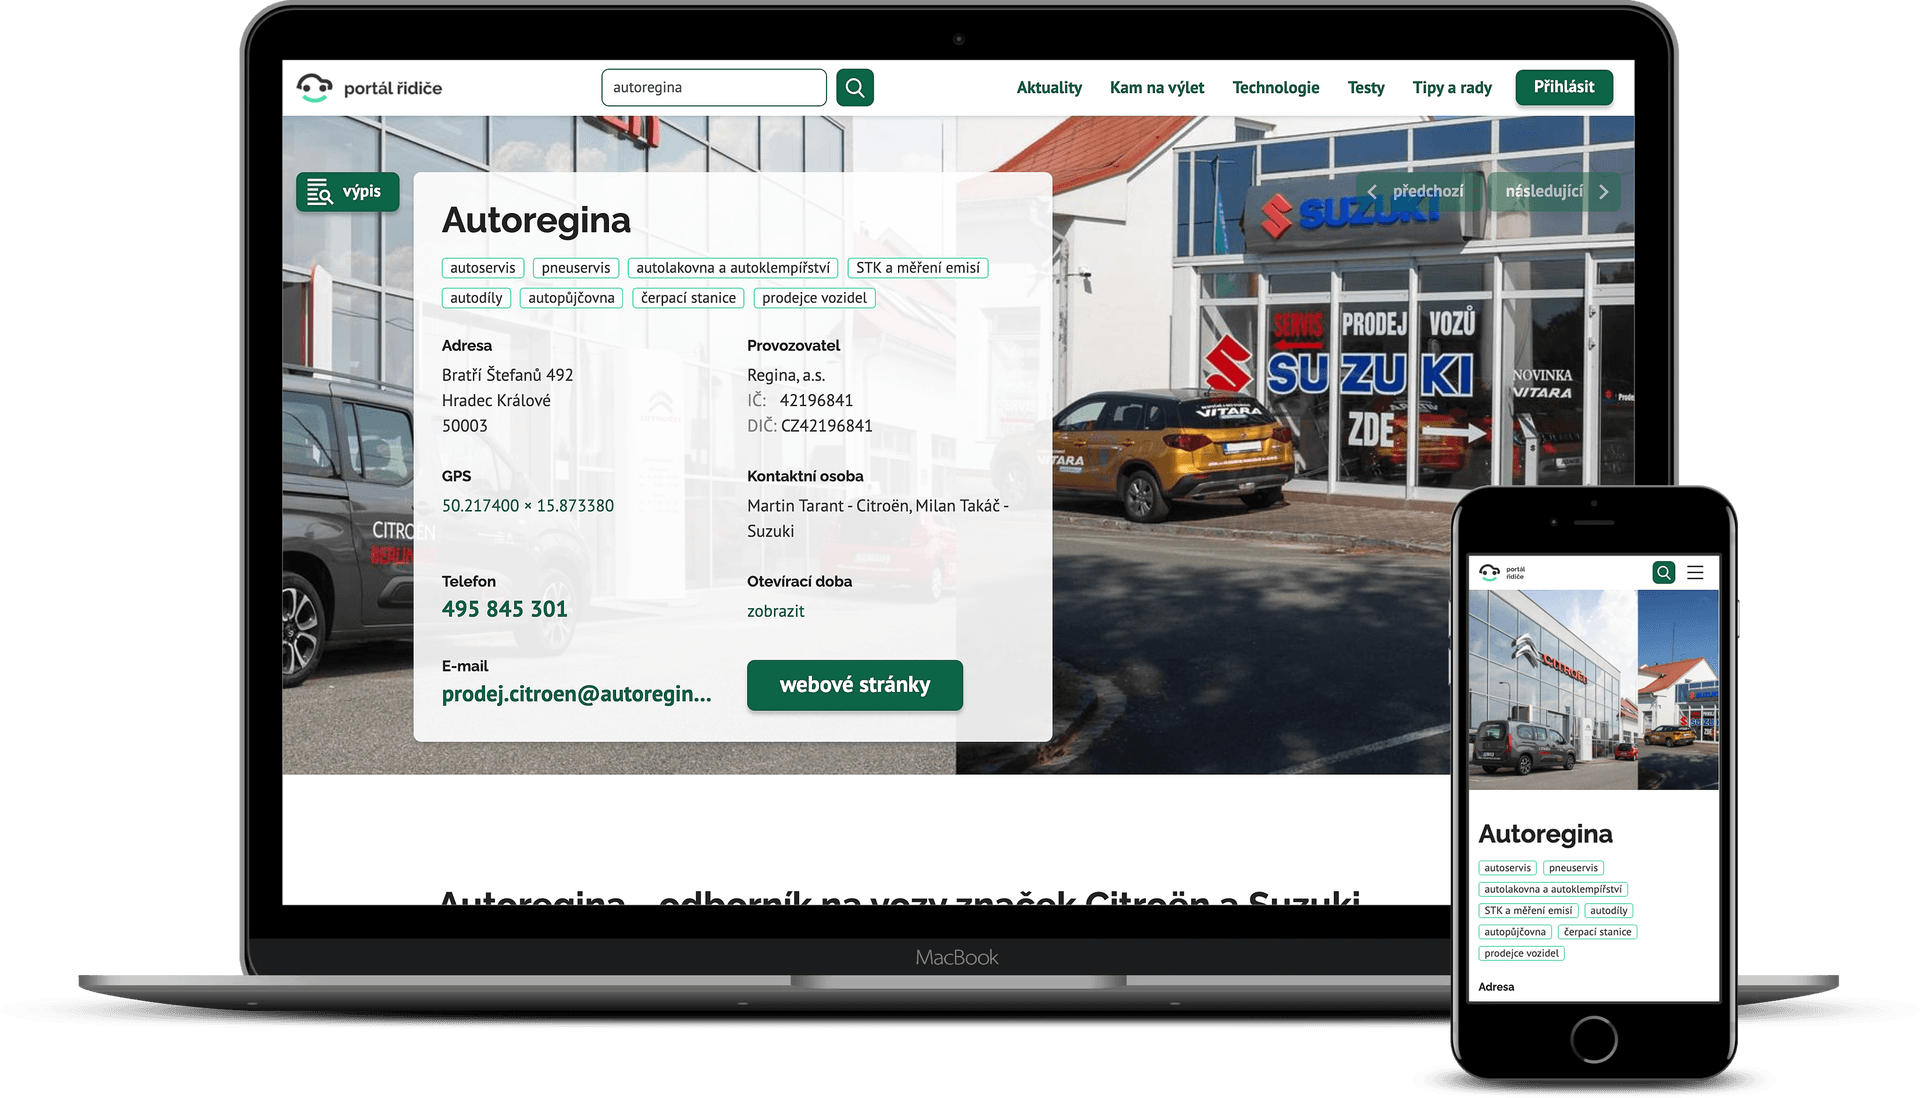Select the STK a měření emisí tag on phone
Screen dimensions: 1920x1098
click(x=1528, y=911)
